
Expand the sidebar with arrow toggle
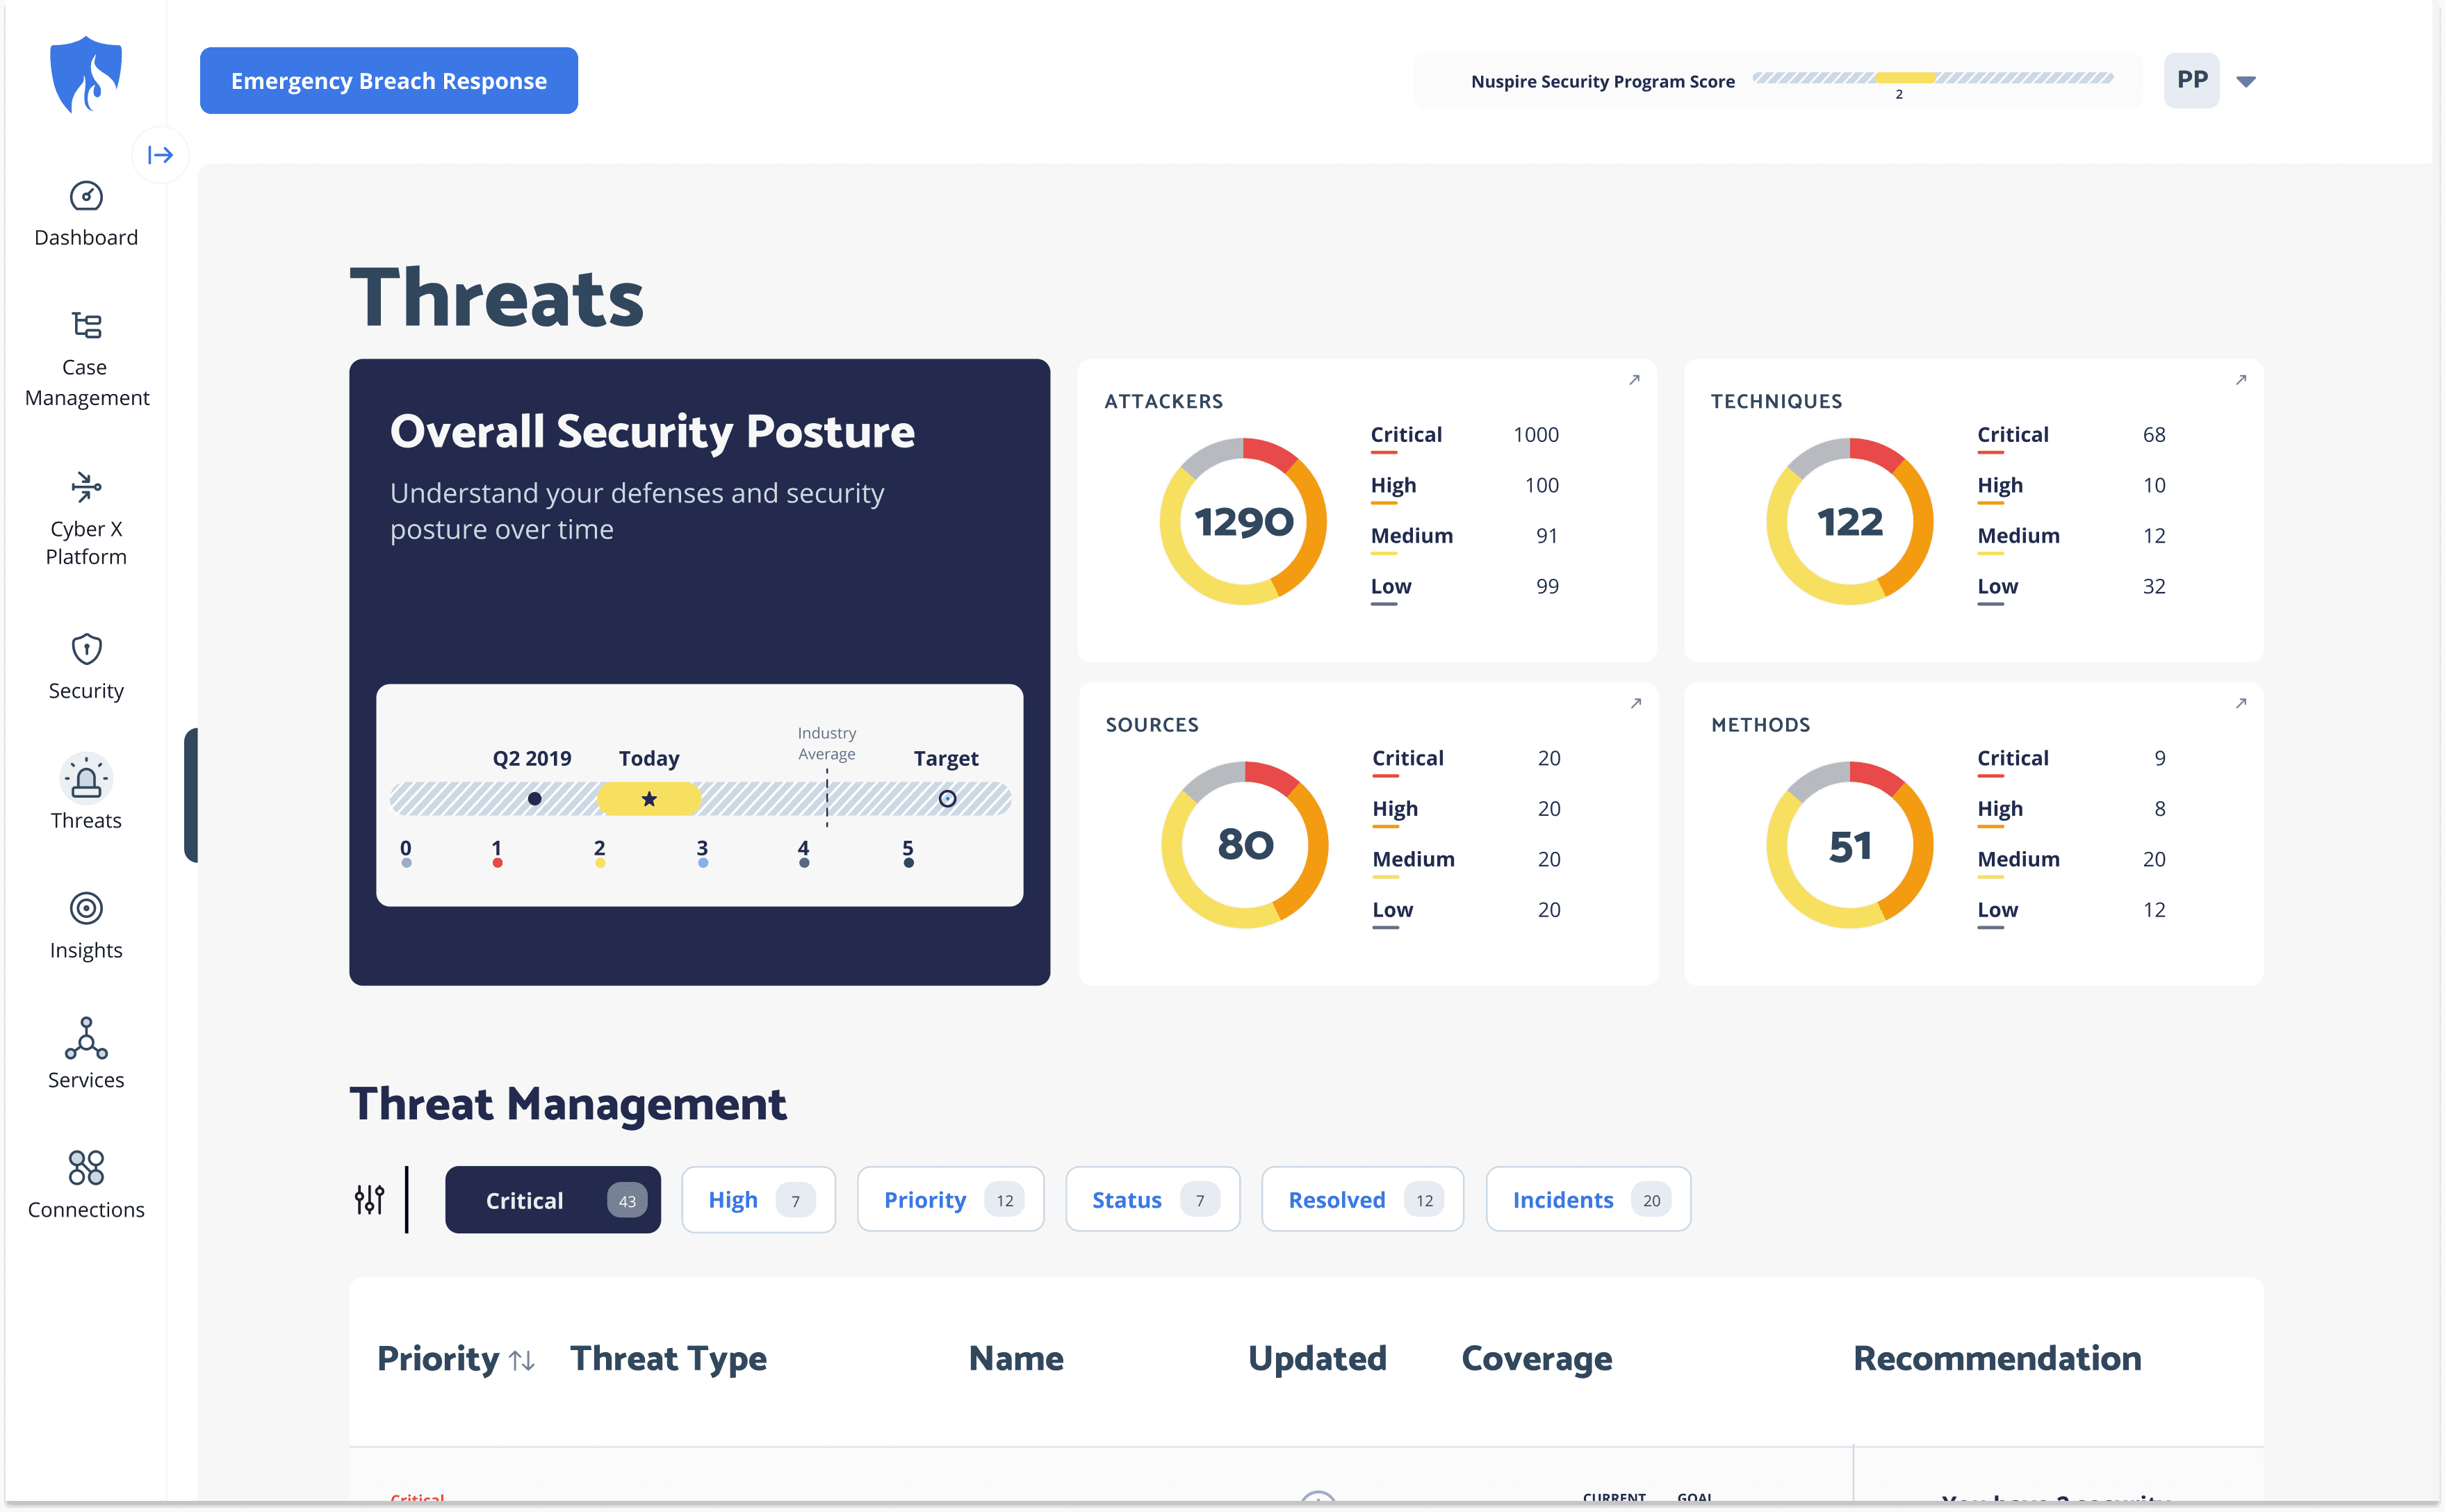pyautogui.click(x=160, y=155)
